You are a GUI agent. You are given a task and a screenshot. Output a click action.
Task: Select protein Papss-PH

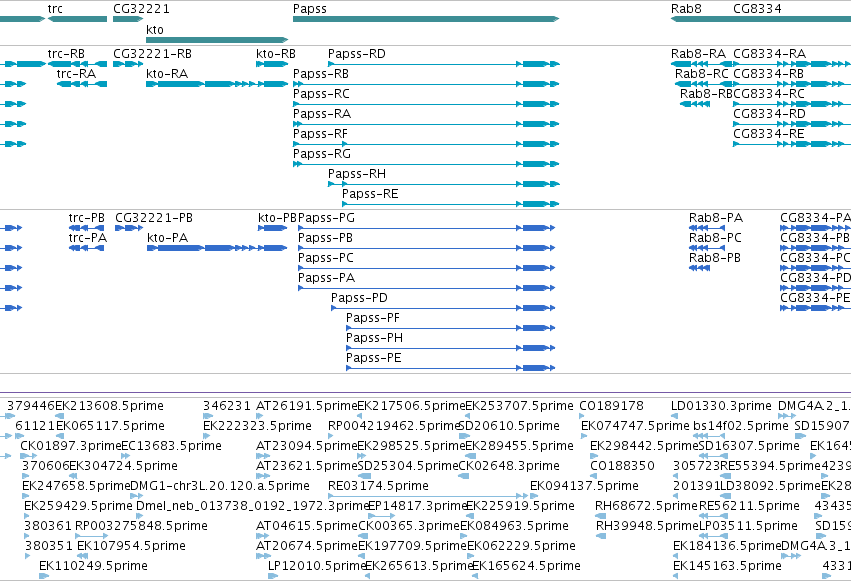coord(450,348)
